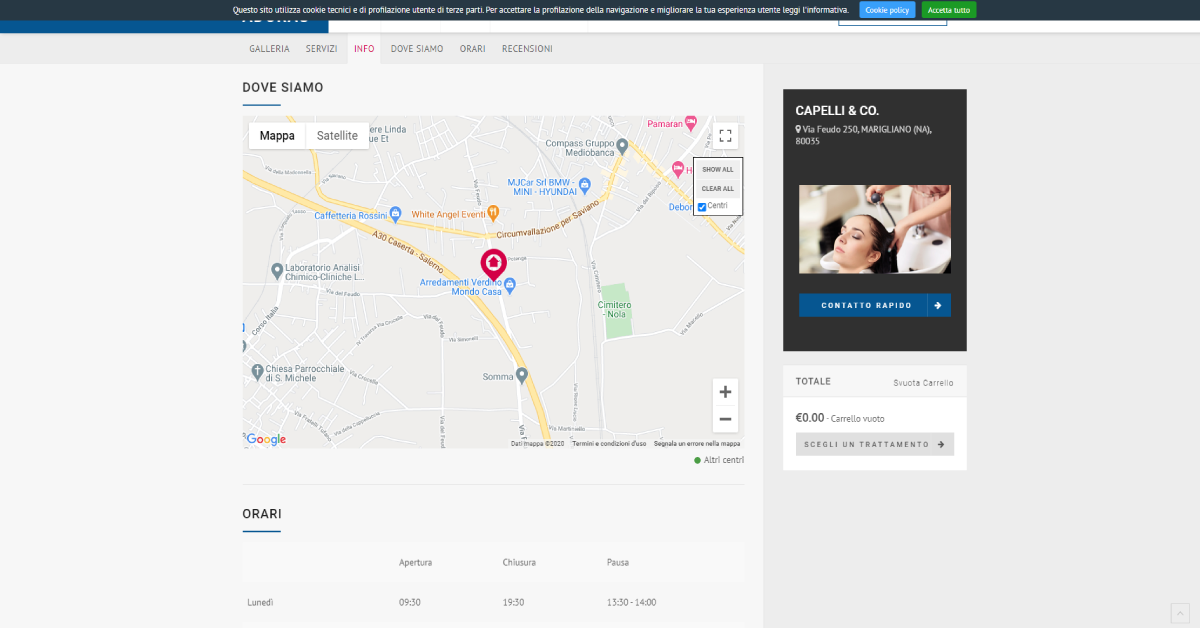Select the Laboratorio Analisi Chimico-Cliniche marker
1200x628 pixels.
pyautogui.click(x=277, y=270)
